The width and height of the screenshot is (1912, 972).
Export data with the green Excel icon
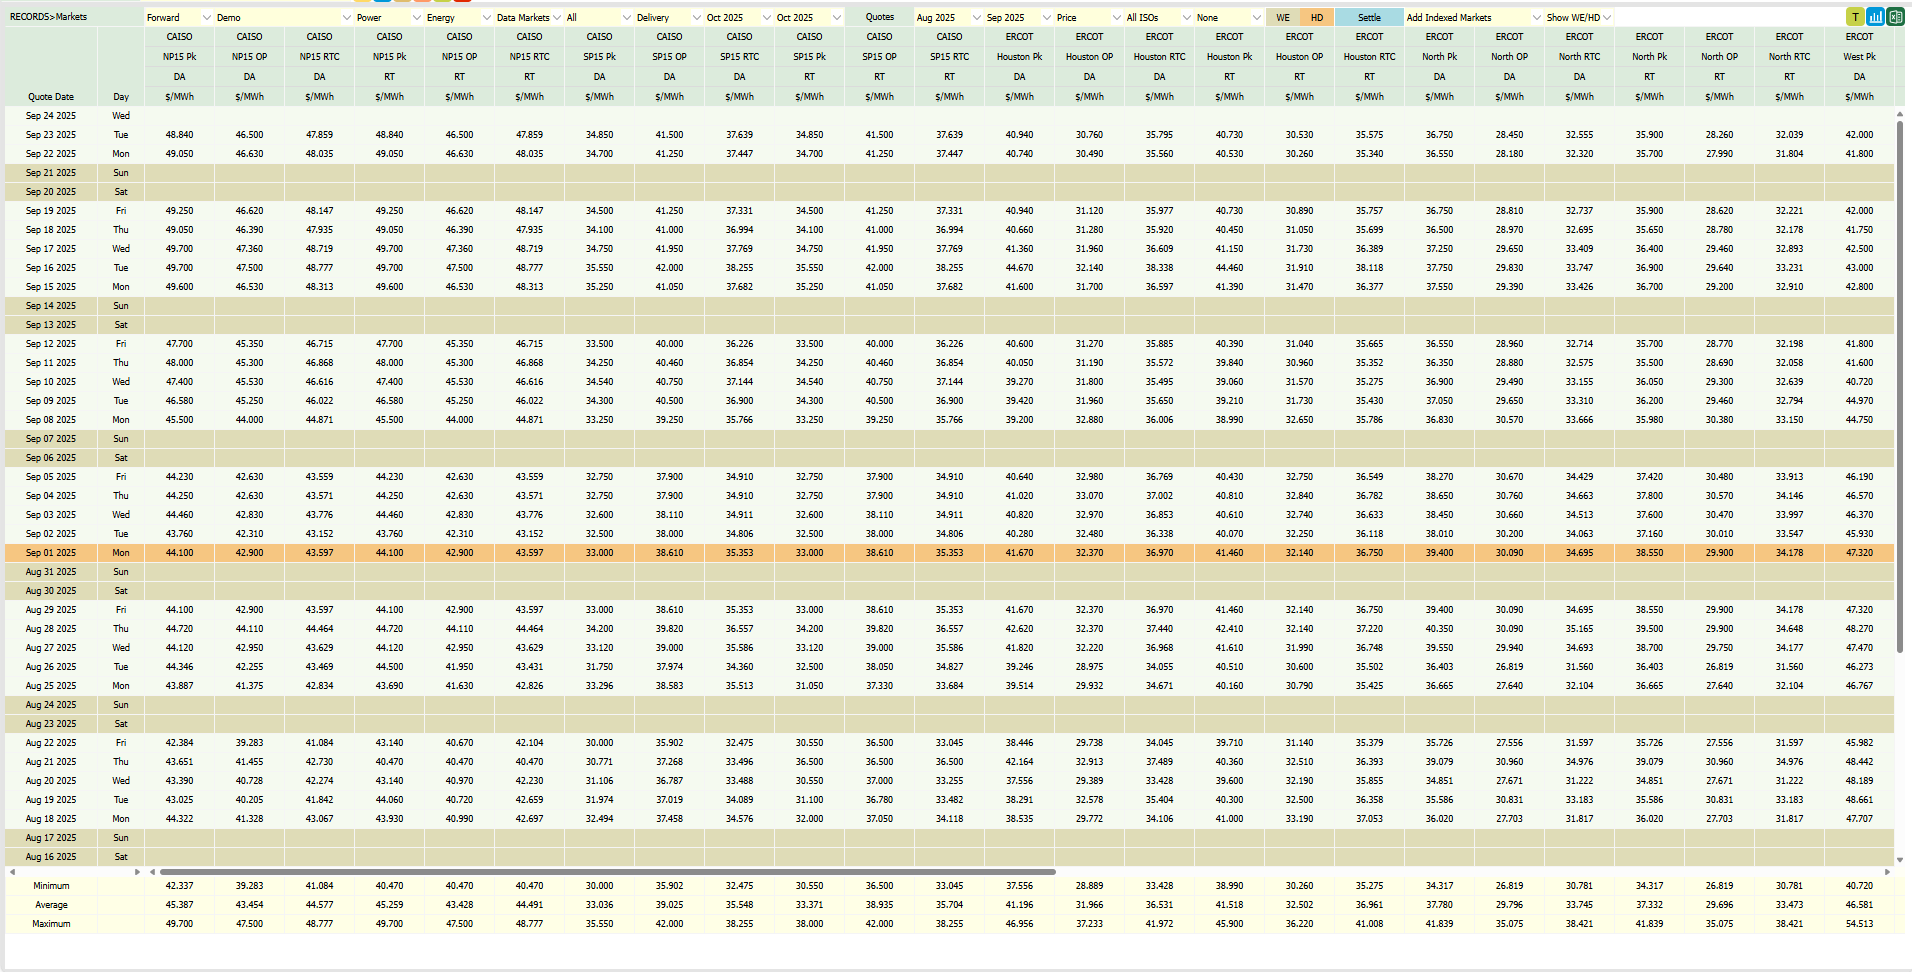[x=1894, y=17]
